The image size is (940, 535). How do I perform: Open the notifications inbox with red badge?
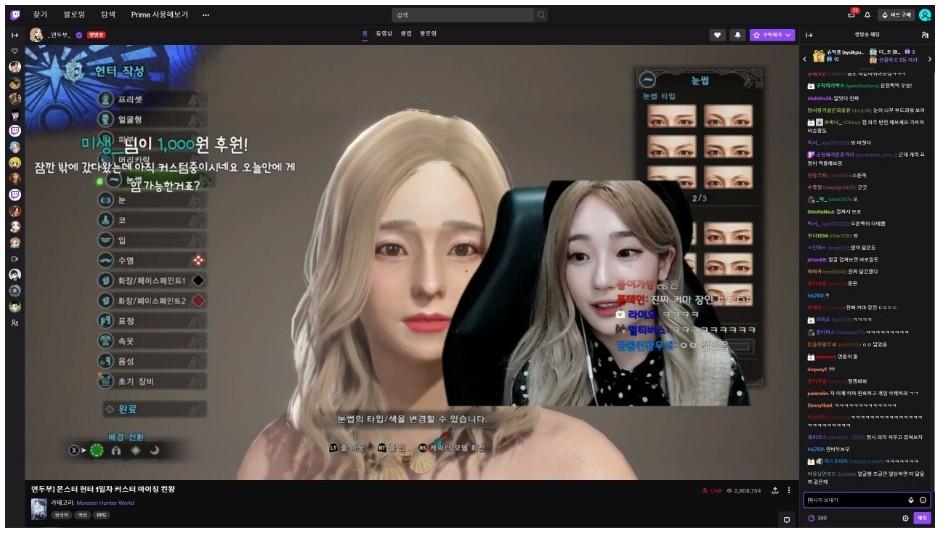pyautogui.click(x=852, y=15)
